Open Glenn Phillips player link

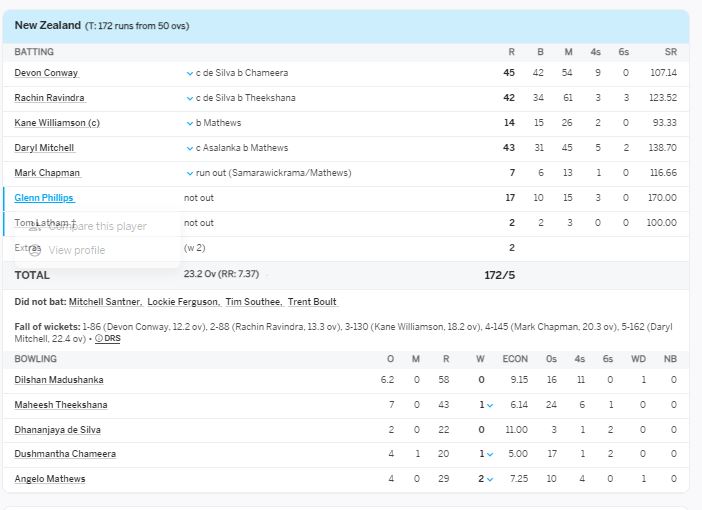pyautogui.click(x=44, y=198)
